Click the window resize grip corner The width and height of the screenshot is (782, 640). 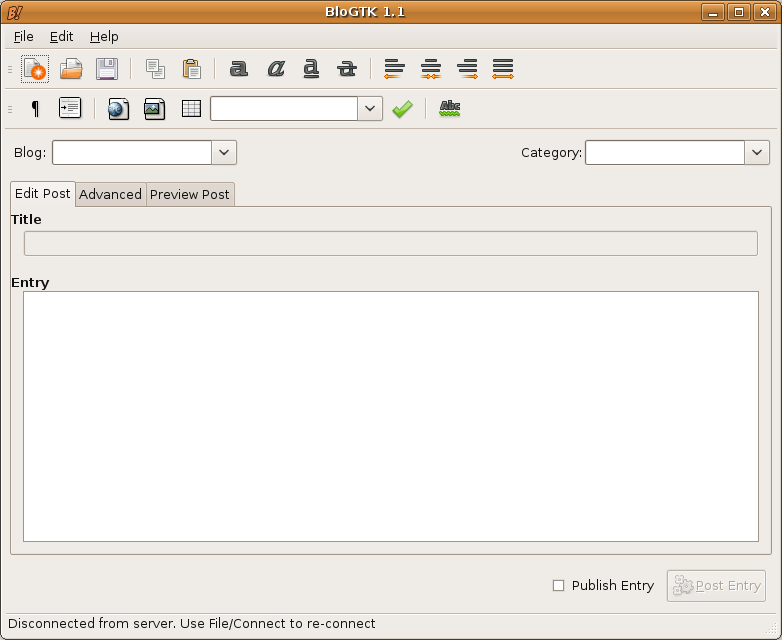[771, 629]
